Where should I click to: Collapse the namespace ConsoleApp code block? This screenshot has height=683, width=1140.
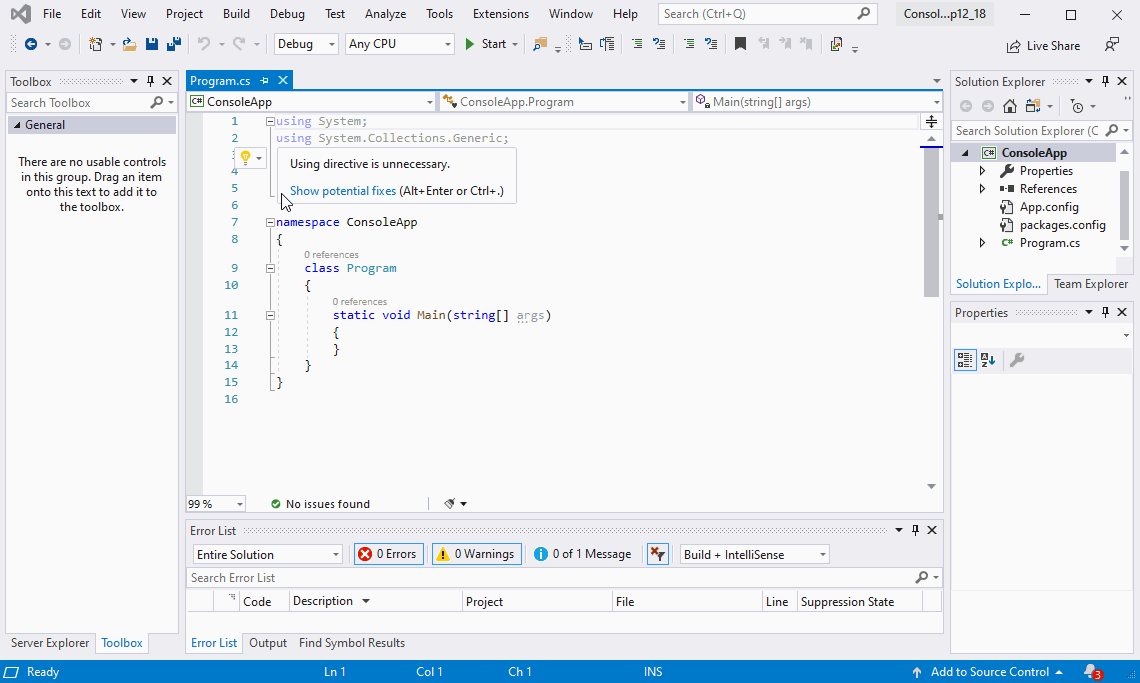point(270,223)
